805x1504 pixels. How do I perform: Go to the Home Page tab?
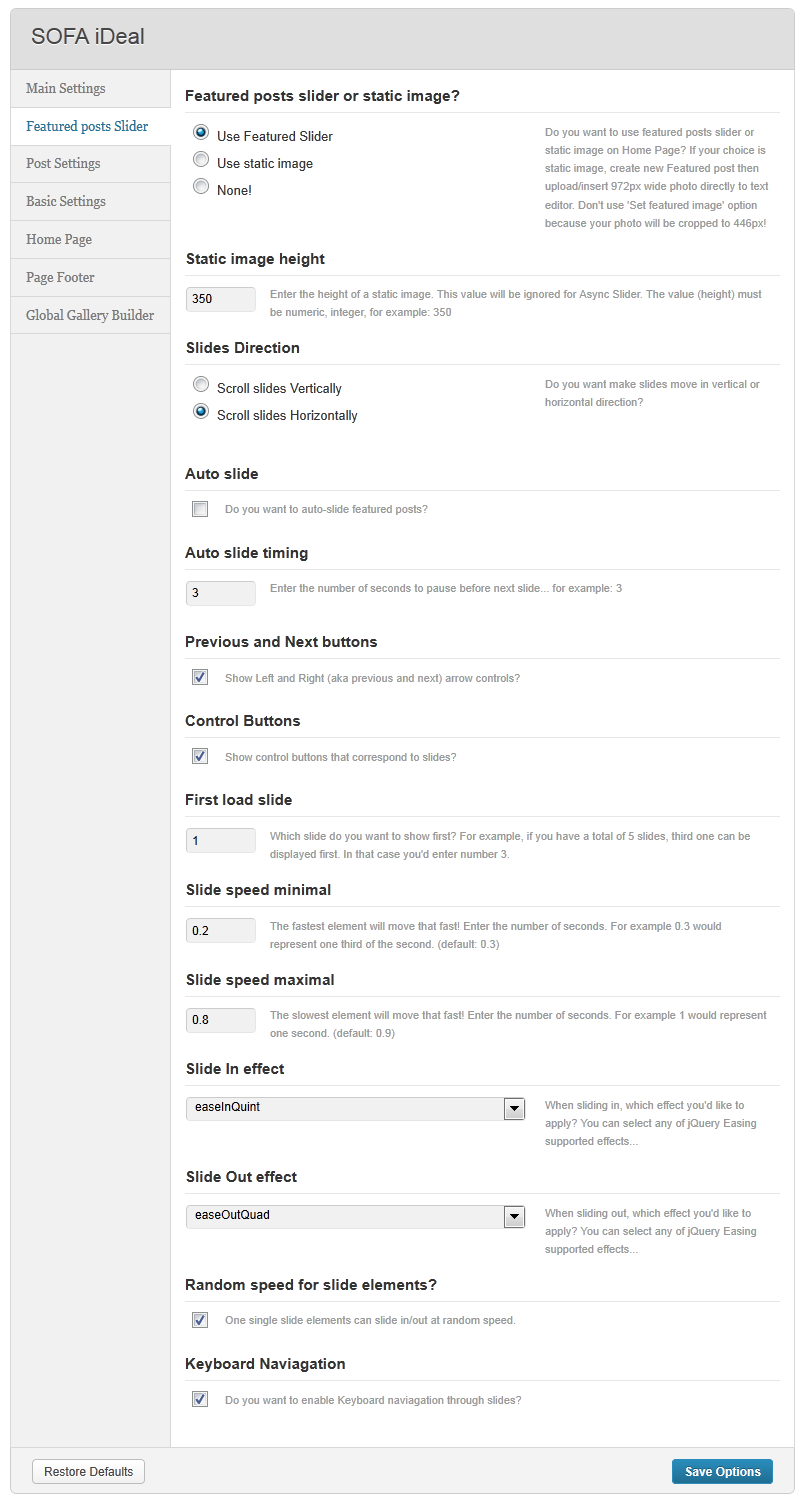[x=91, y=240]
